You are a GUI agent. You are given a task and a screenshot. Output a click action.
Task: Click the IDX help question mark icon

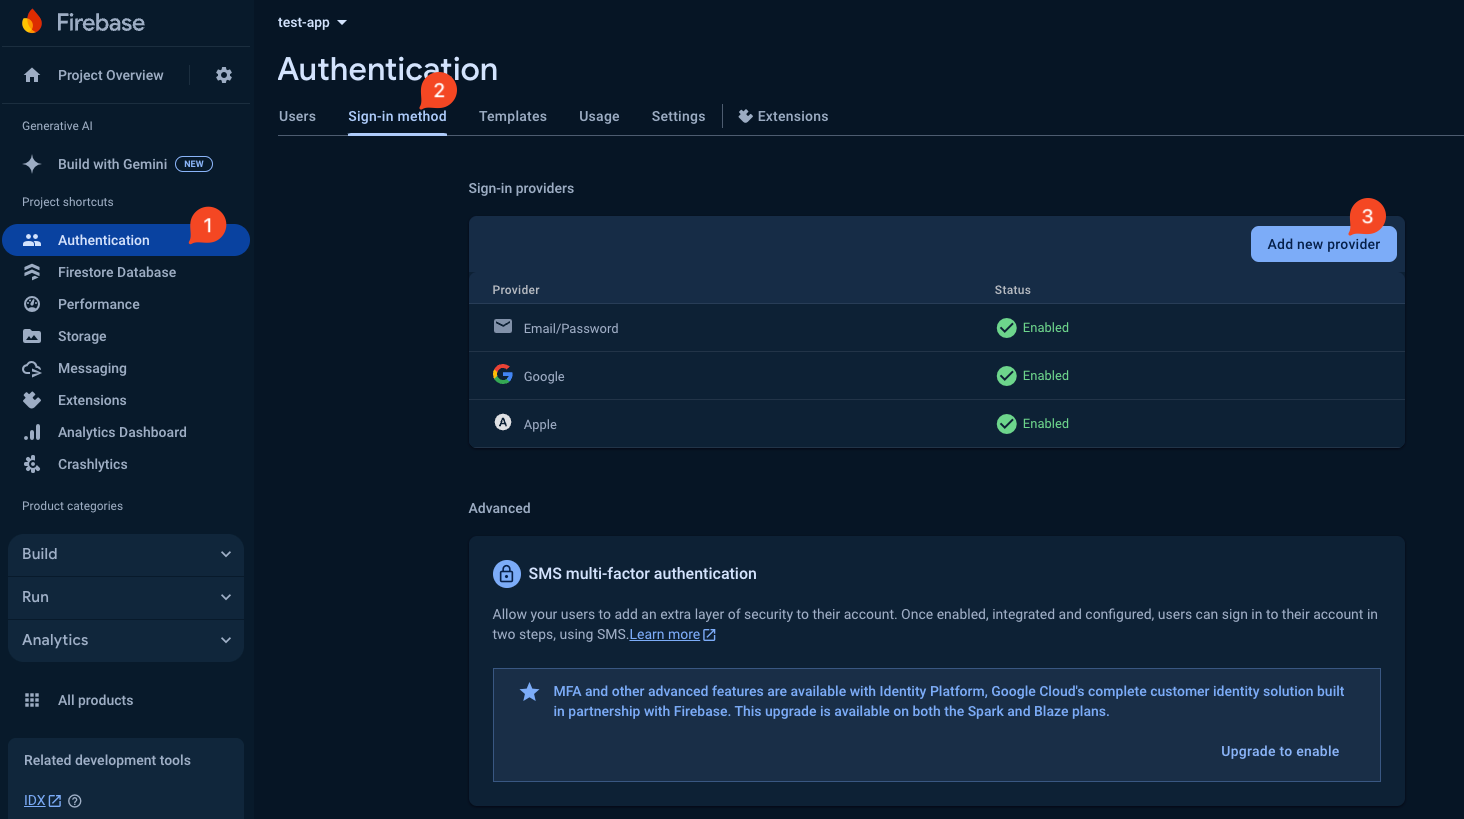click(75, 801)
